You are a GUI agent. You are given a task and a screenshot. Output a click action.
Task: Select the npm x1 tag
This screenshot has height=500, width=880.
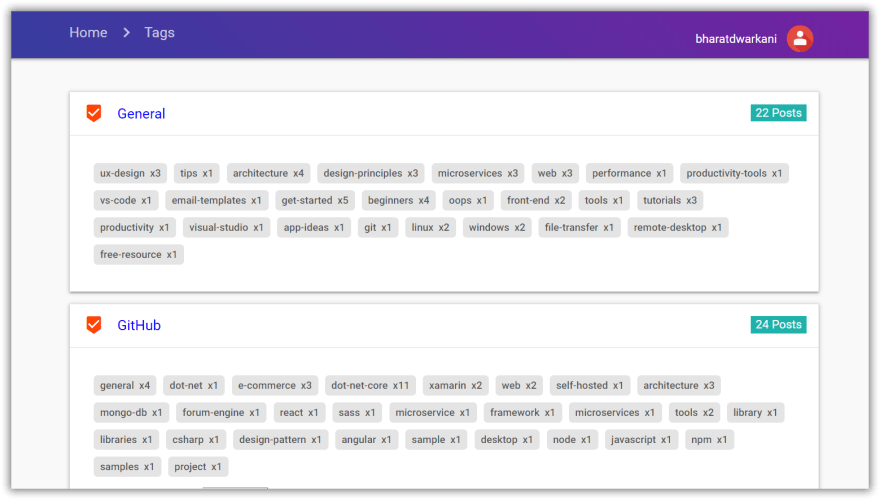pos(709,439)
